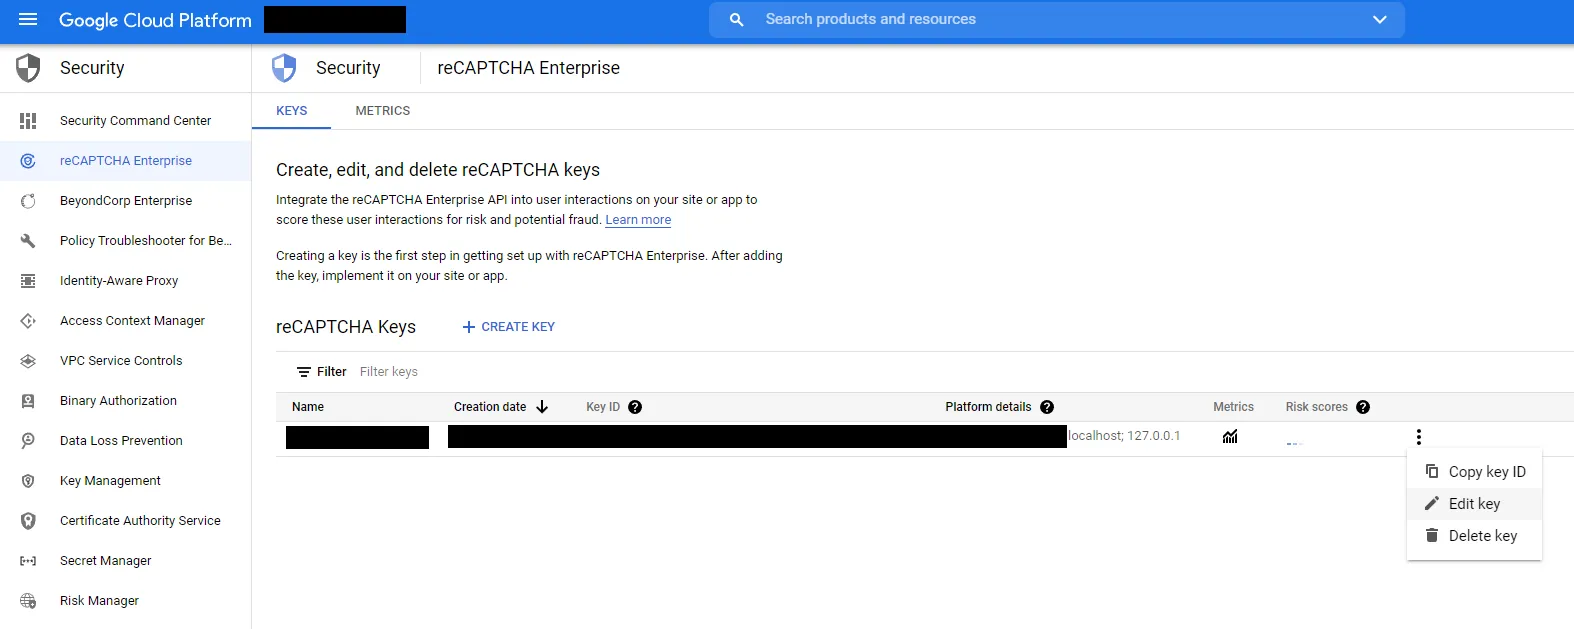1574x629 pixels.
Task: Click the Platform details column header
Action: (988, 407)
